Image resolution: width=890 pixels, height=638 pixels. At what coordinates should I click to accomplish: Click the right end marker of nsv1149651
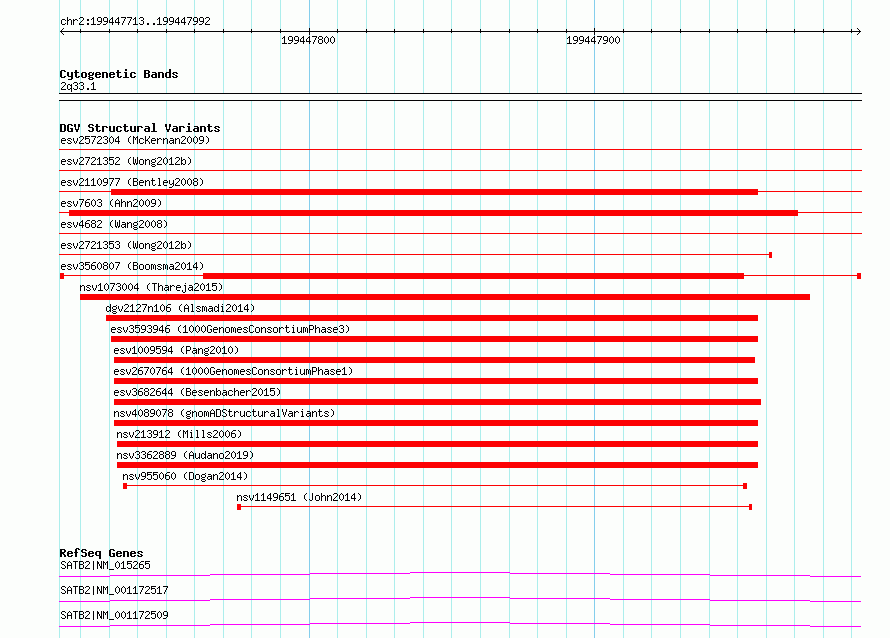(750, 507)
